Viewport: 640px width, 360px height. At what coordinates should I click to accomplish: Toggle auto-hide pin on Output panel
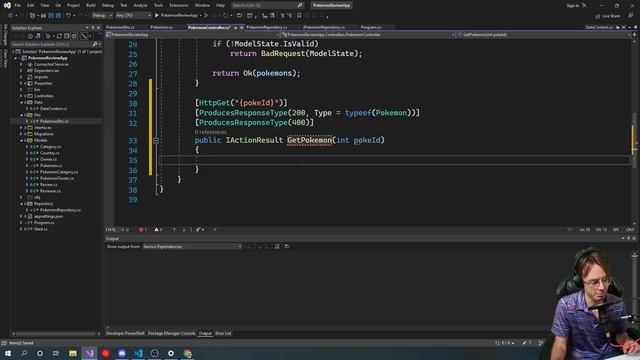629,238
